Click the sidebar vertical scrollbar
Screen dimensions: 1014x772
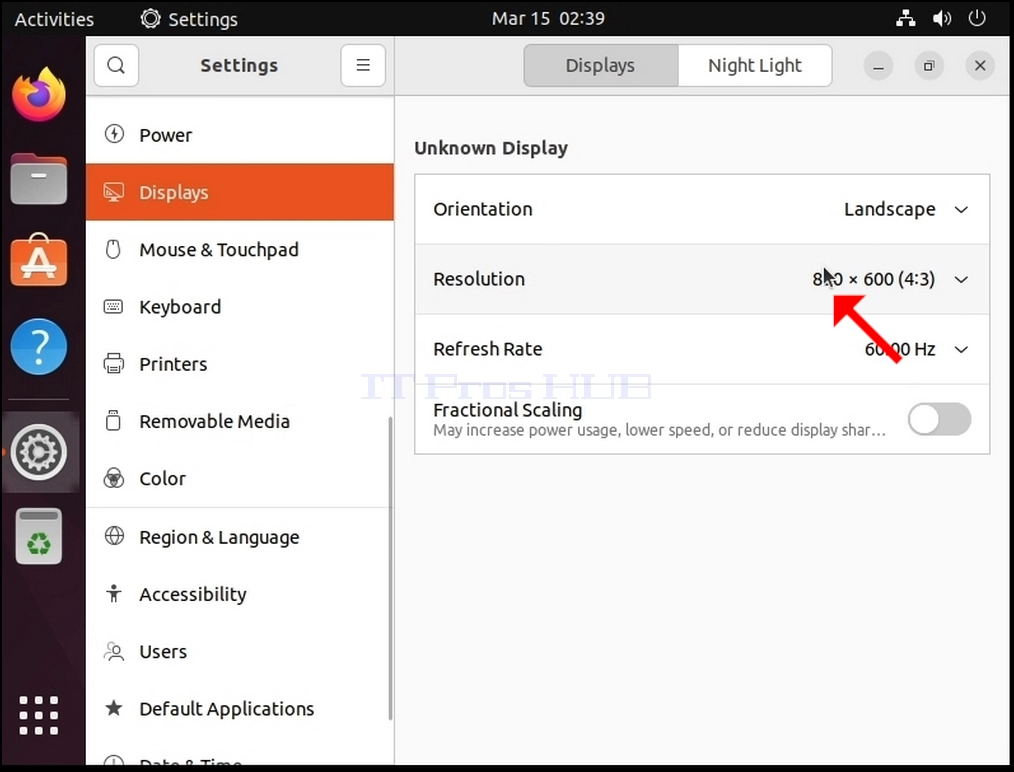click(390, 568)
